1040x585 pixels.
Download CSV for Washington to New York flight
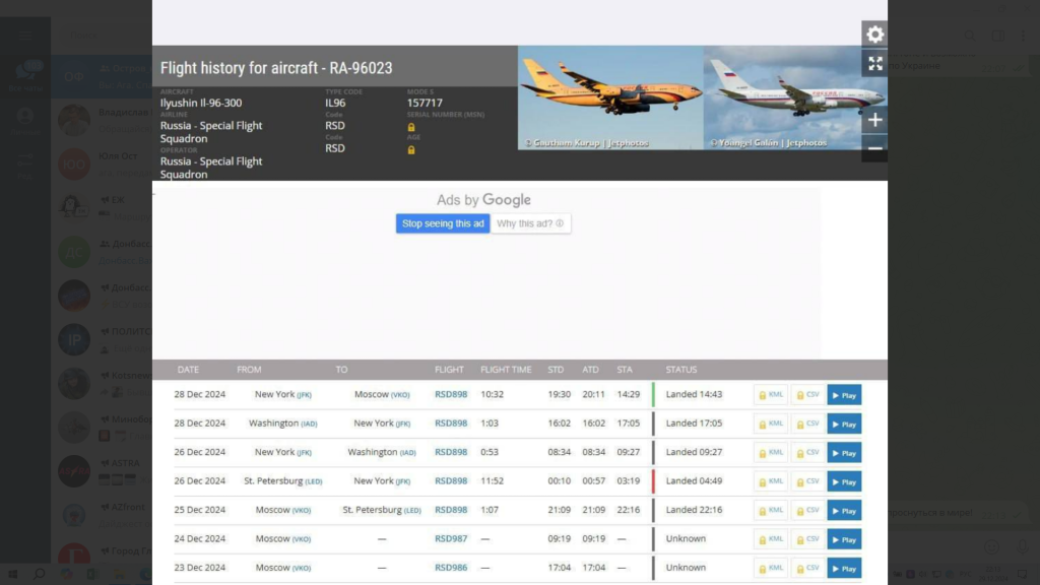(808, 424)
